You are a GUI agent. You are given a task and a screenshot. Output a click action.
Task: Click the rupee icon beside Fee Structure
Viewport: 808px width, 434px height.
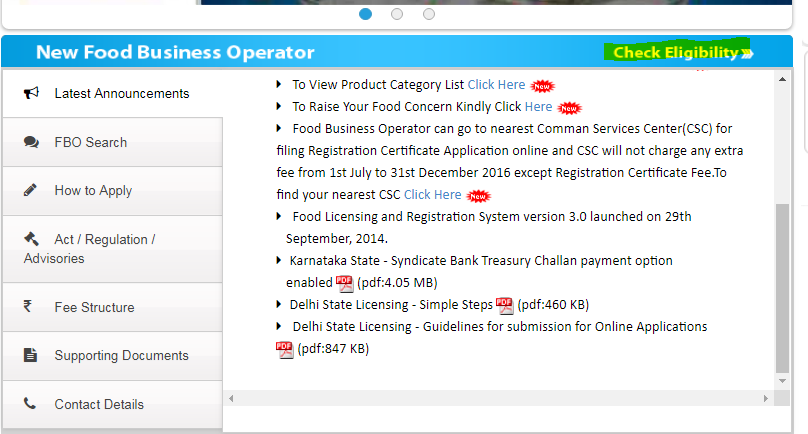click(x=29, y=307)
